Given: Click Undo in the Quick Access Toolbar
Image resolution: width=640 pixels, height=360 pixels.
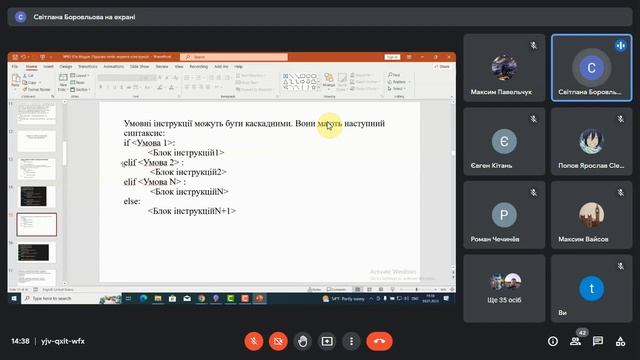Looking at the screenshot, I should [23, 57].
